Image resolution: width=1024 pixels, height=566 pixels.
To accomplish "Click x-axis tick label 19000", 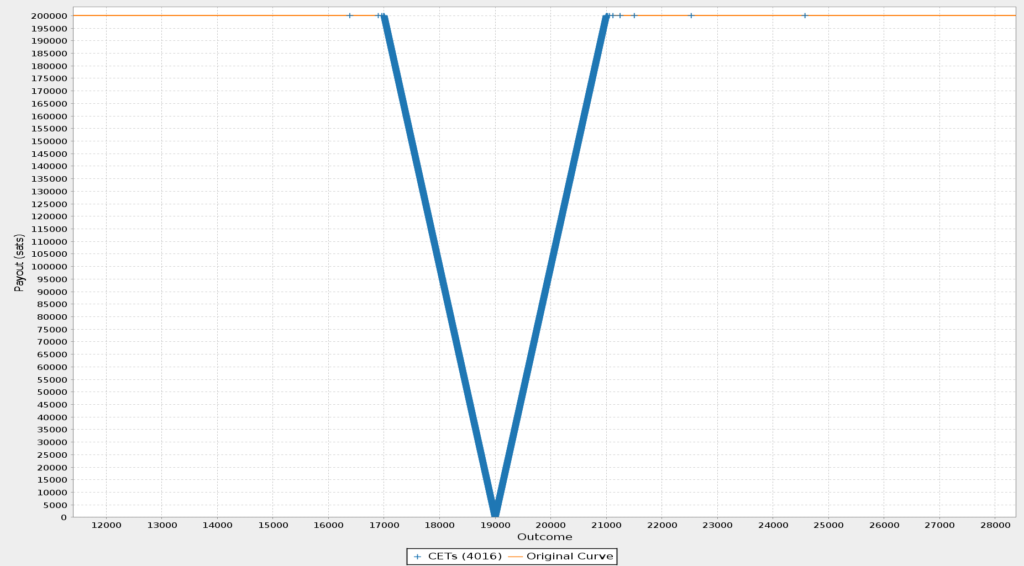I will pyautogui.click(x=495, y=525).
